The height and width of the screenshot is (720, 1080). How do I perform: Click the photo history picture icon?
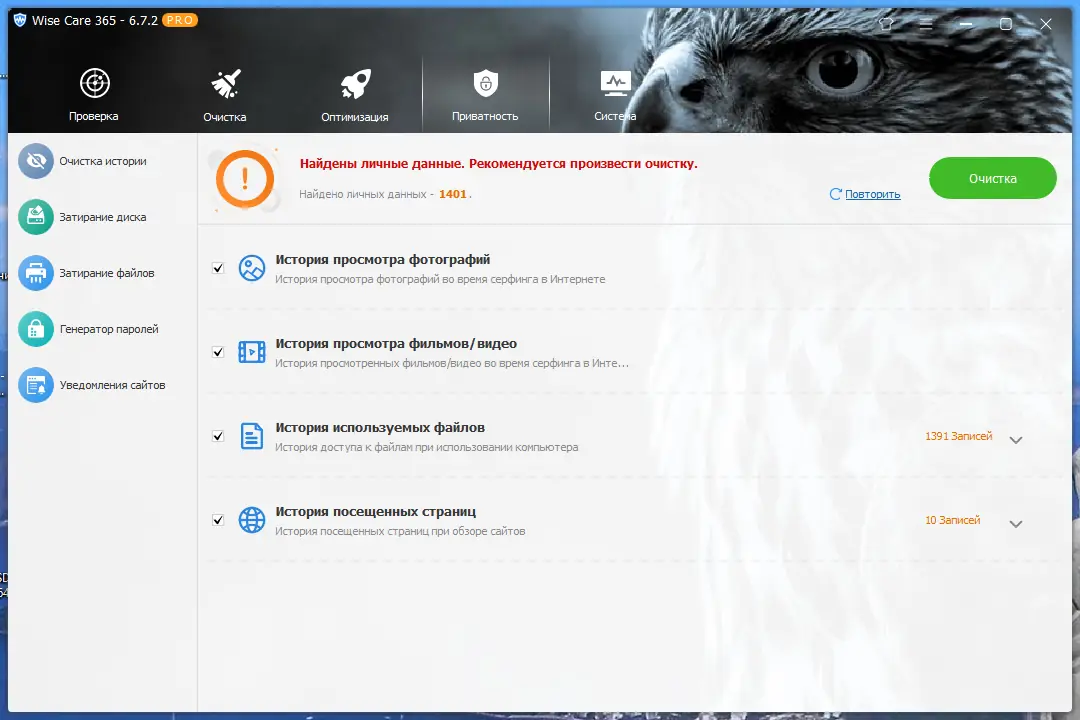pyautogui.click(x=251, y=268)
